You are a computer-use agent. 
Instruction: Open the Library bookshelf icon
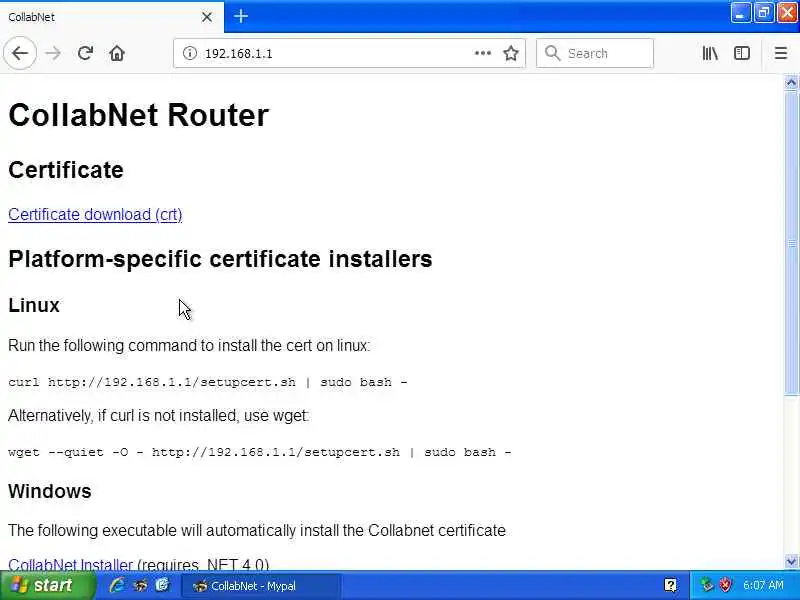point(710,53)
